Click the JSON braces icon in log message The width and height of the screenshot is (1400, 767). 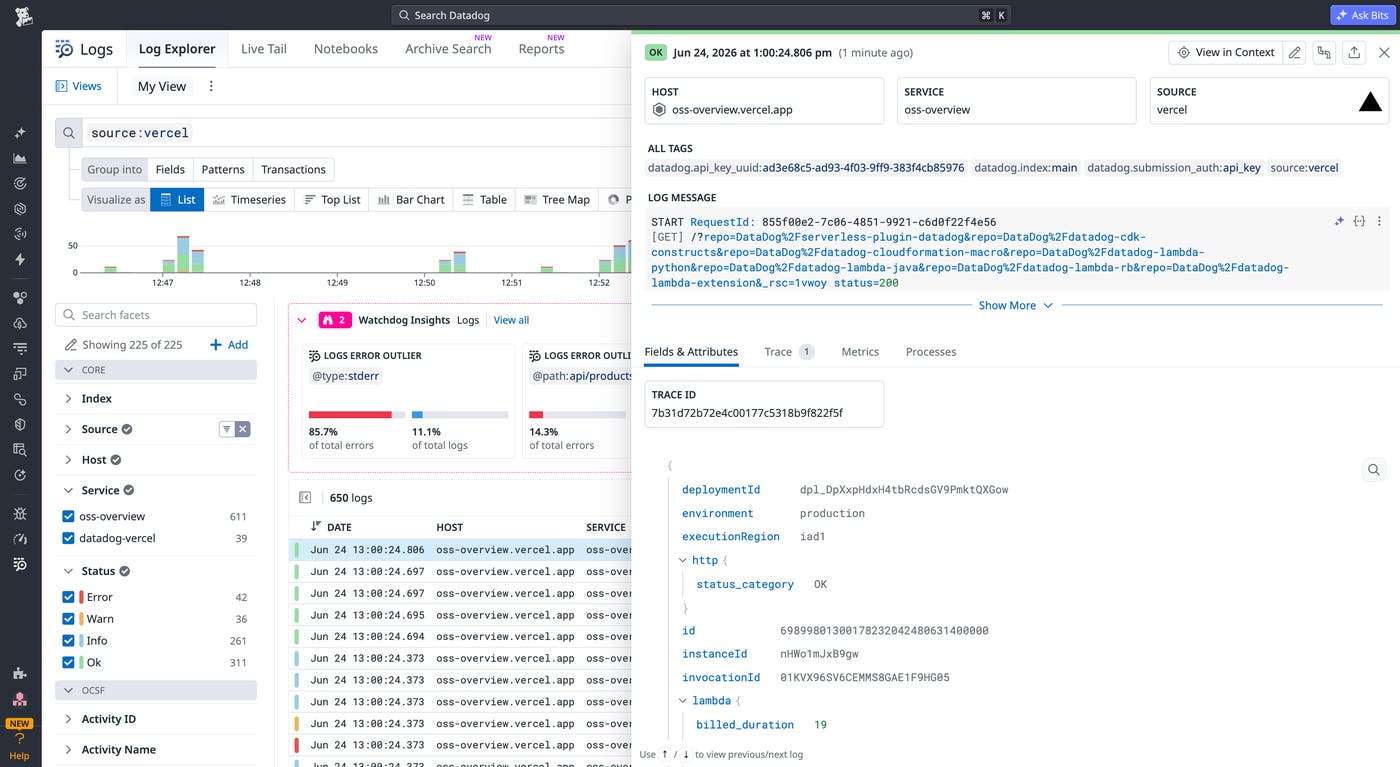(1359, 221)
